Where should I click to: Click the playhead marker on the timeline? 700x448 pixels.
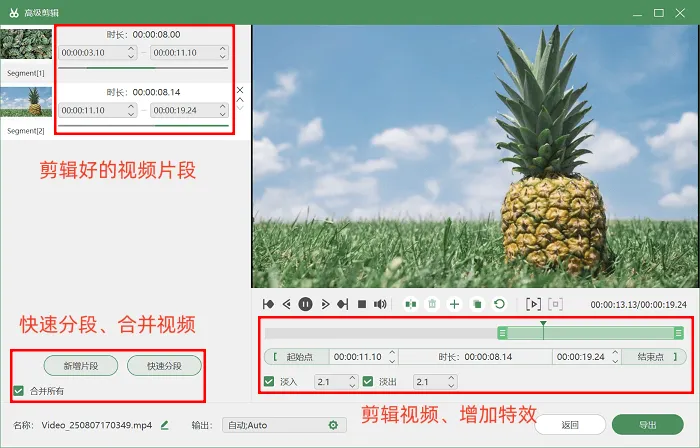pos(543,324)
